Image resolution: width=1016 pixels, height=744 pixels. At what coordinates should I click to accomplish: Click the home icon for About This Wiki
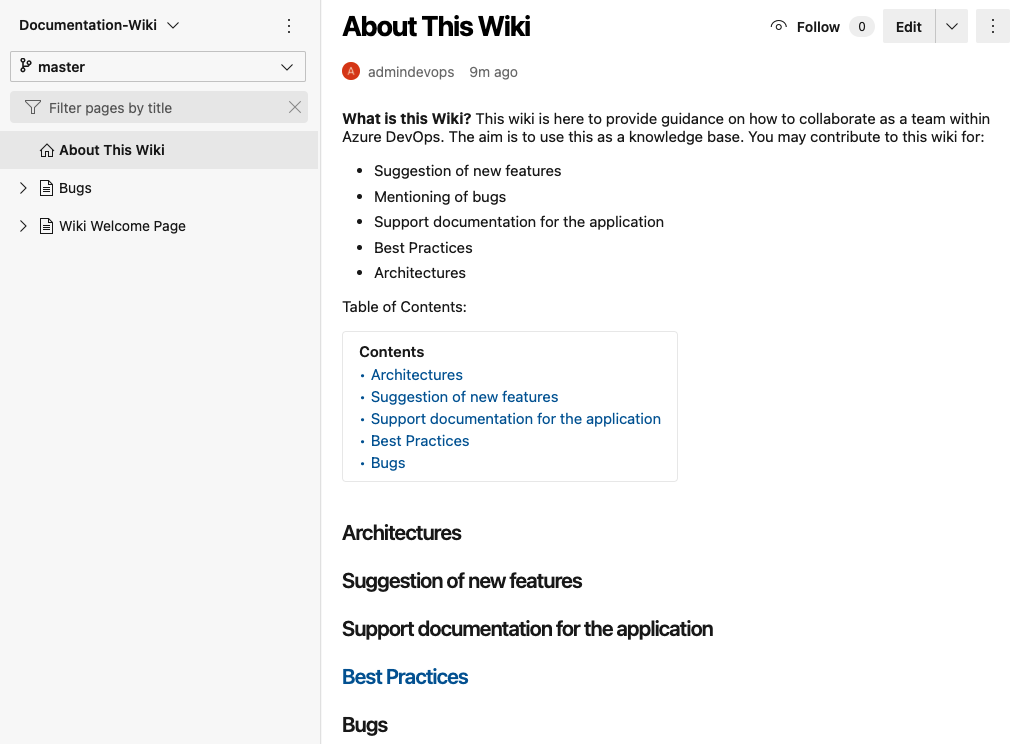(x=46, y=150)
